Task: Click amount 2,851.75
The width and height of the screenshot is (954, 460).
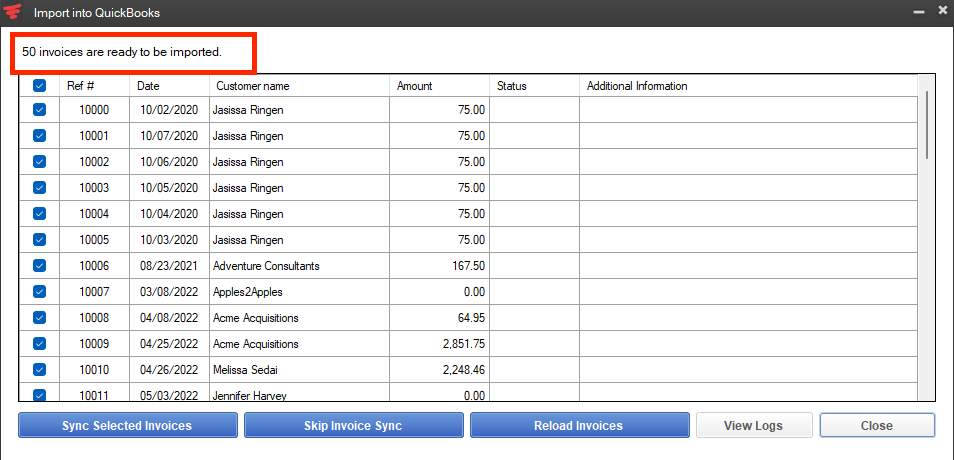Action: click(x=464, y=344)
